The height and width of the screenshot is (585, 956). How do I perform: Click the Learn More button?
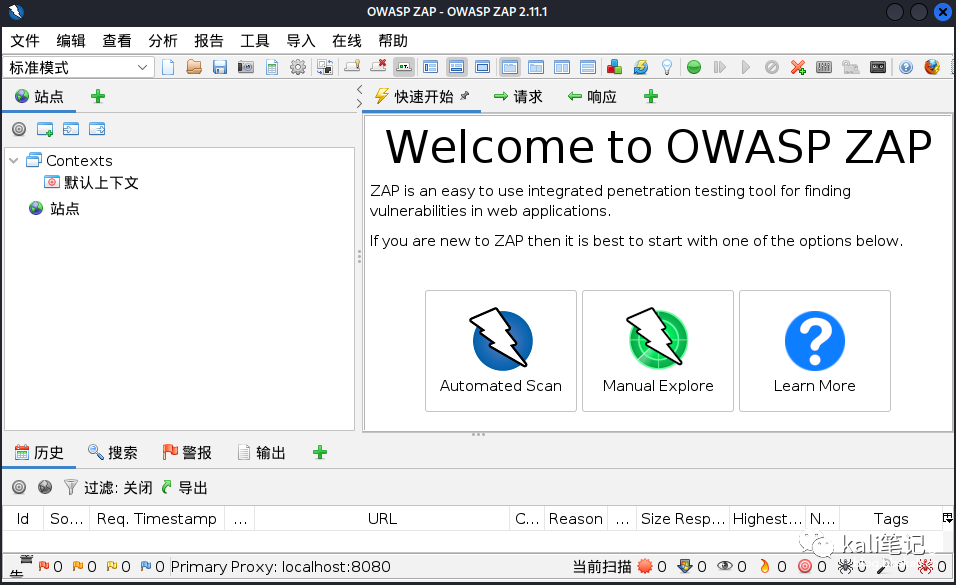[x=815, y=351]
